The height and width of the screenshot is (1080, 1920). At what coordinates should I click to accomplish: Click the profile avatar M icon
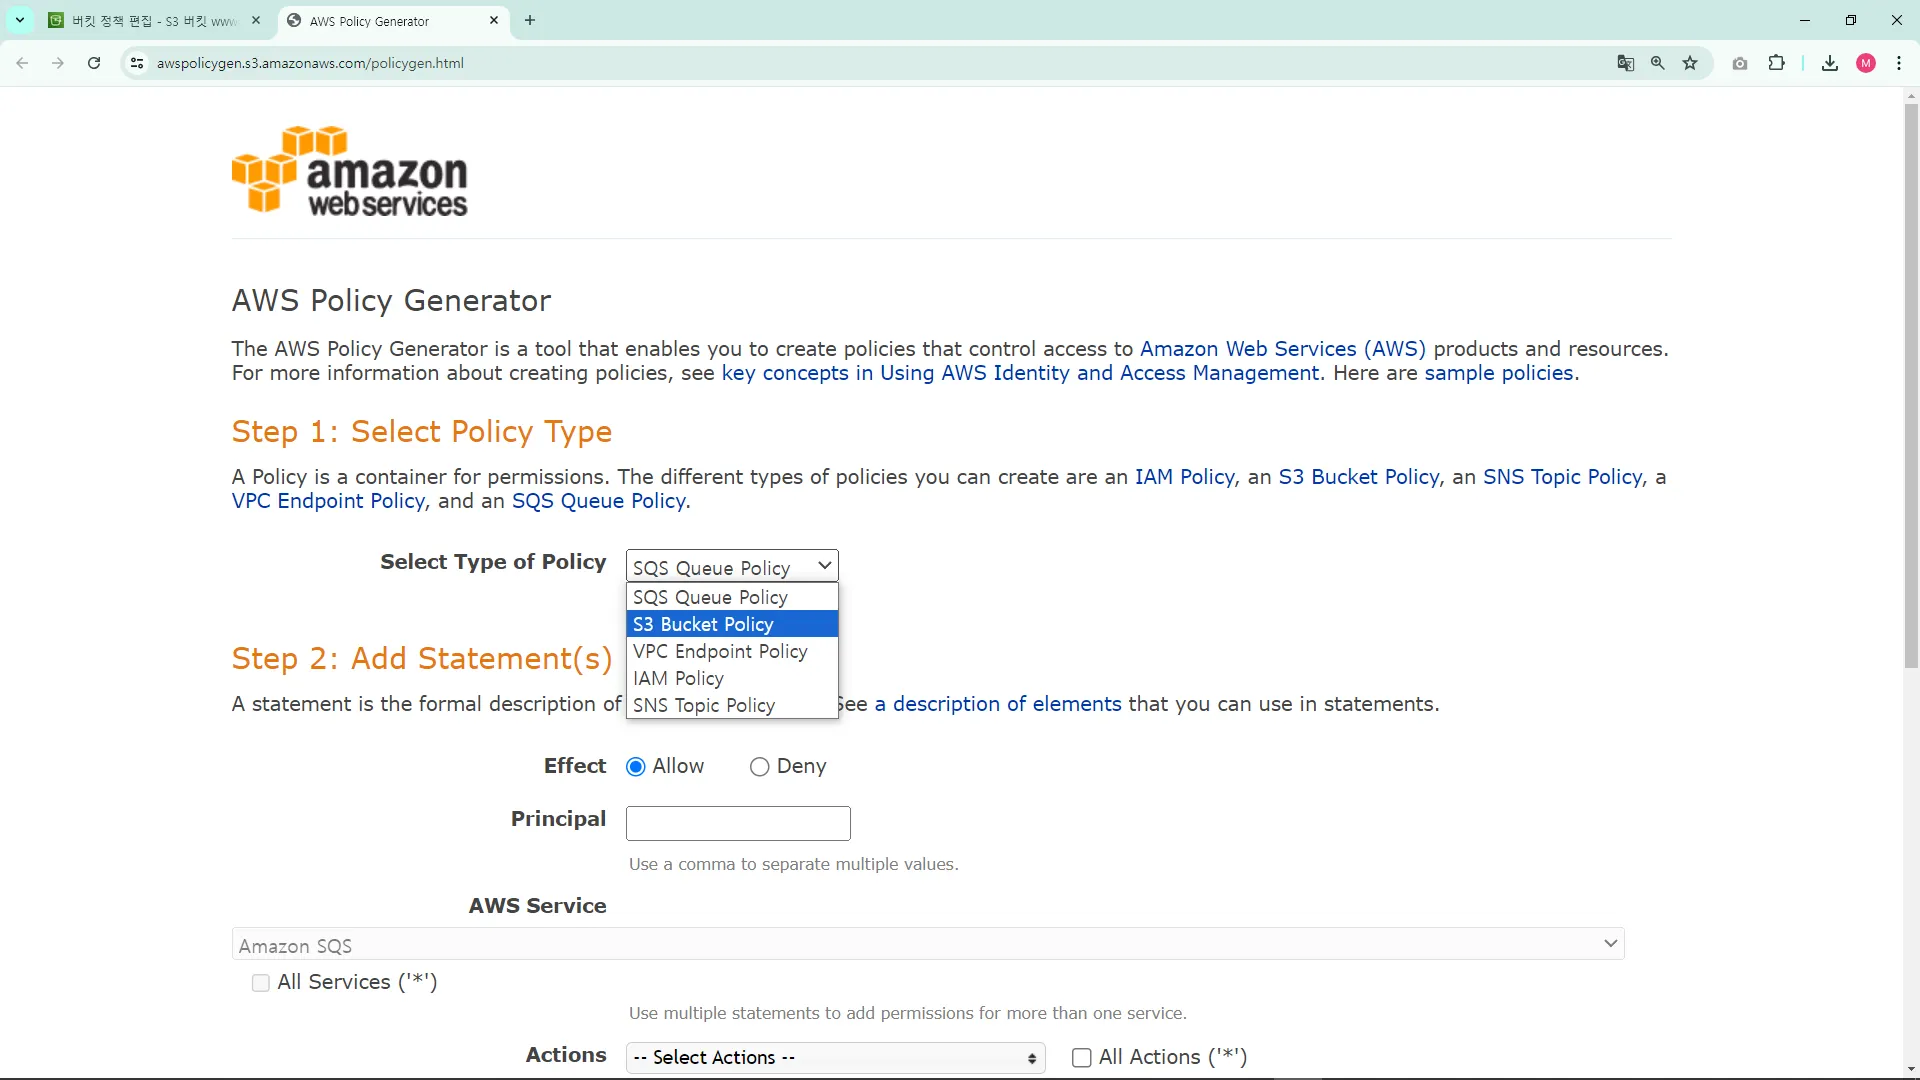[1865, 63]
